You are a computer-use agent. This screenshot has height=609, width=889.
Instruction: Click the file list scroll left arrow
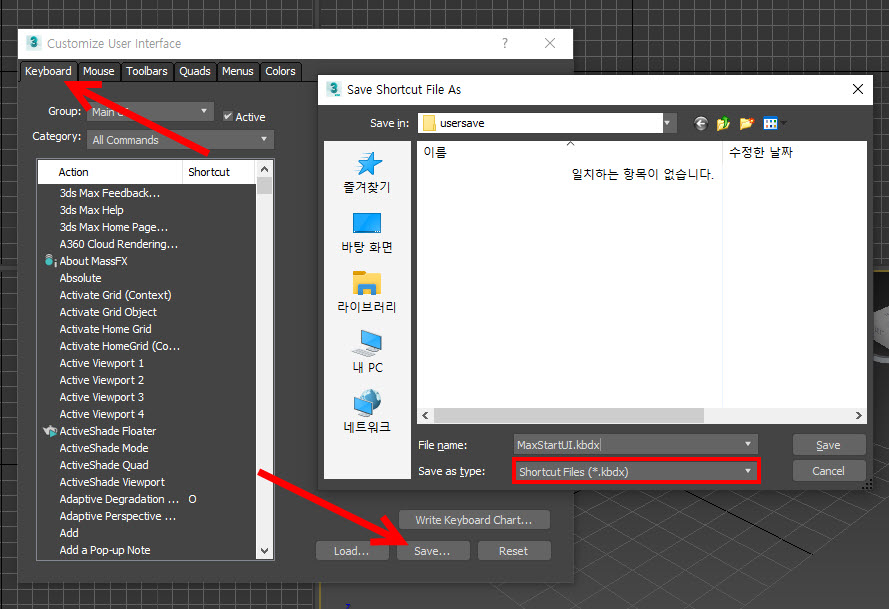pyautogui.click(x=425, y=416)
